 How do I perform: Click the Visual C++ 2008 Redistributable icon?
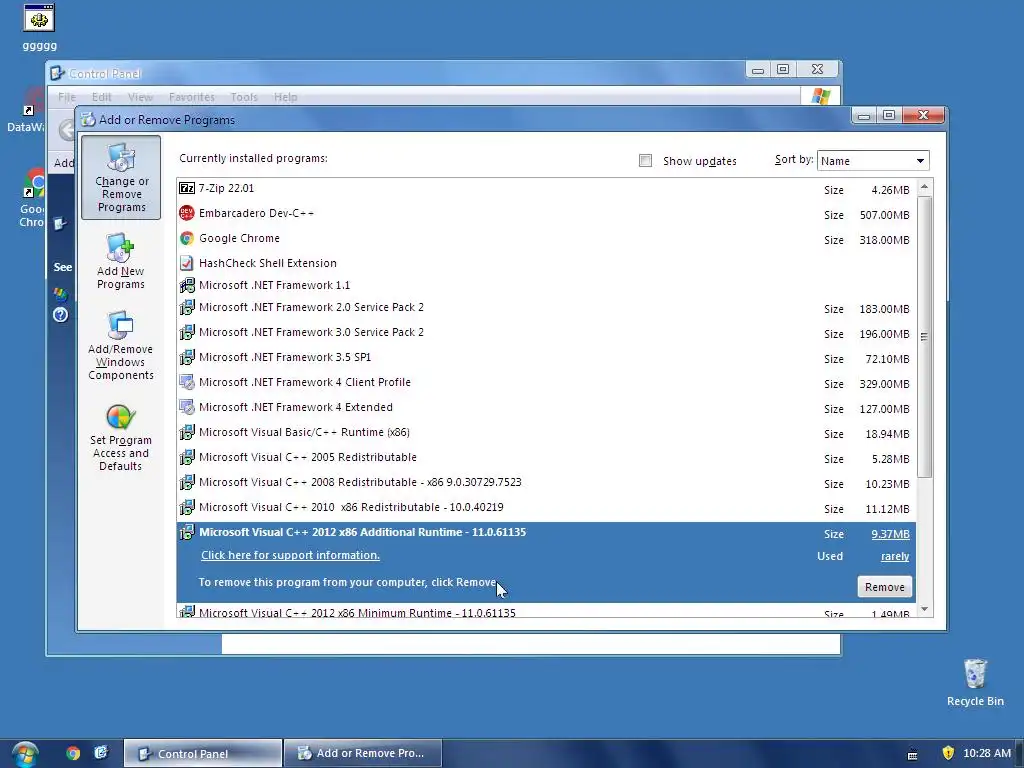[x=187, y=483]
